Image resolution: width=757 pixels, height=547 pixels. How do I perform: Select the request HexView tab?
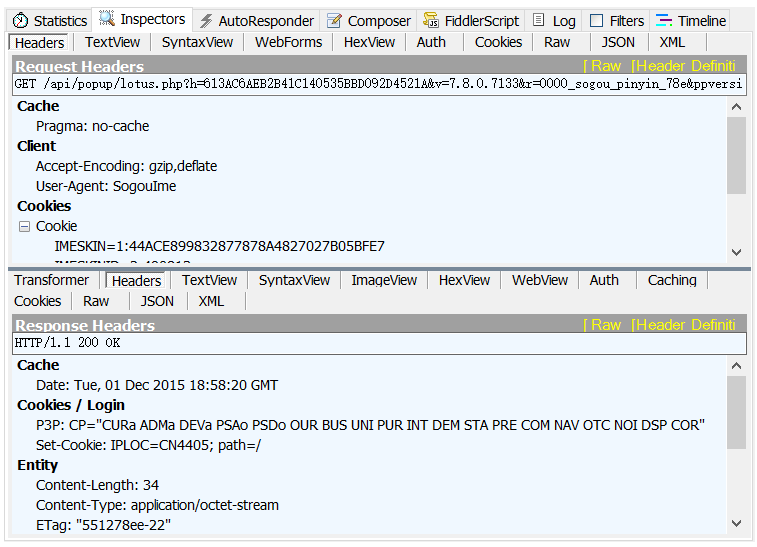point(369,42)
